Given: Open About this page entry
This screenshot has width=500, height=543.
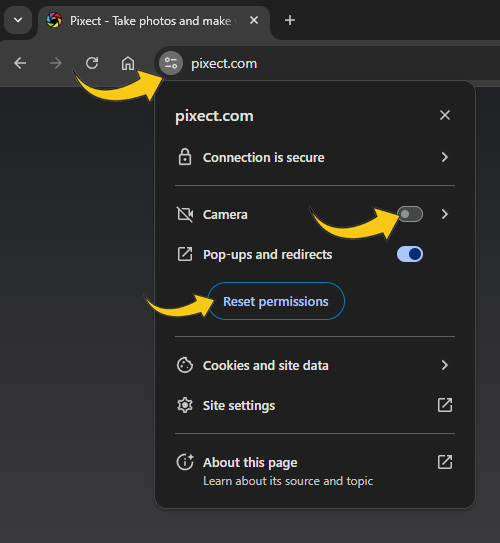Looking at the screenshot, I should coord(314,471).
